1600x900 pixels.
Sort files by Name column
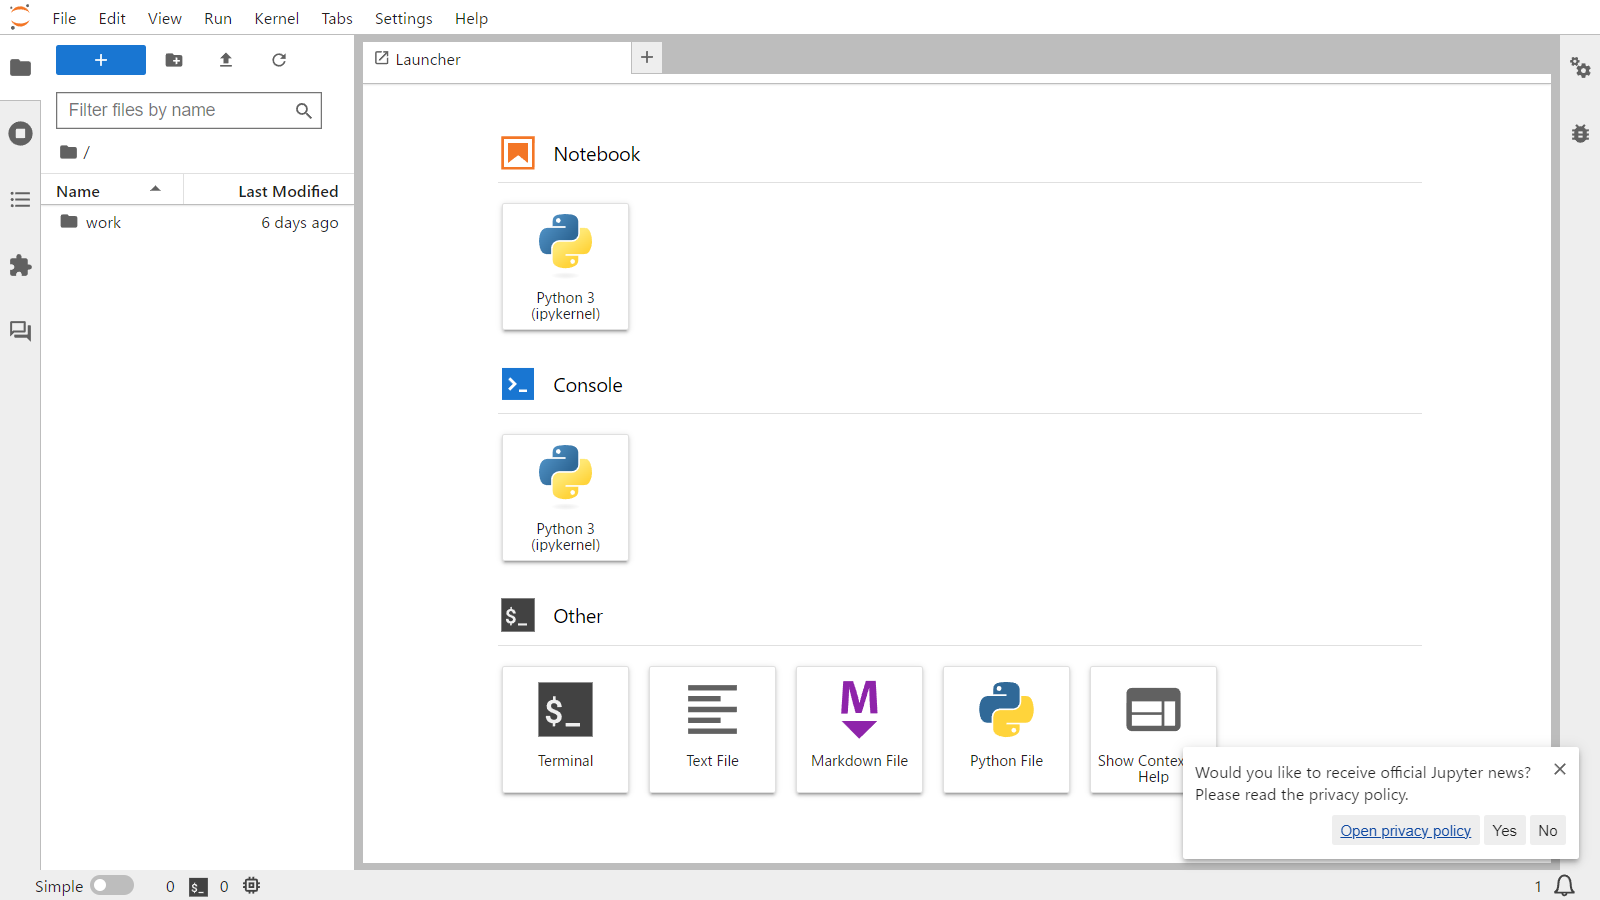pyautogui.click(x=78, y=191)
